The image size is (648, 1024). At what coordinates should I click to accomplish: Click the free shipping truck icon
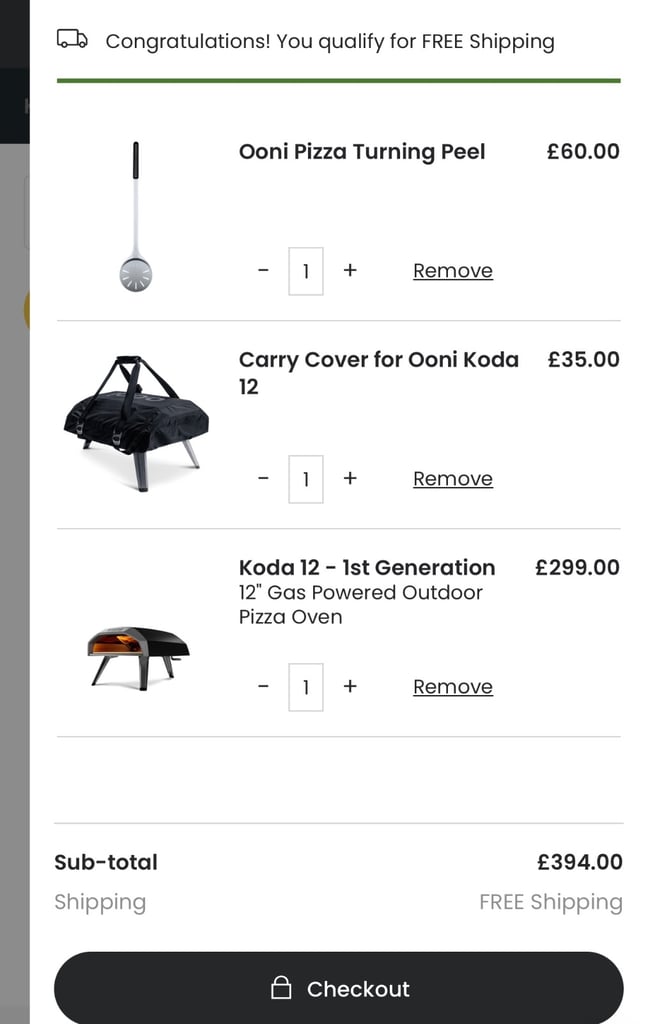point(73,39)
